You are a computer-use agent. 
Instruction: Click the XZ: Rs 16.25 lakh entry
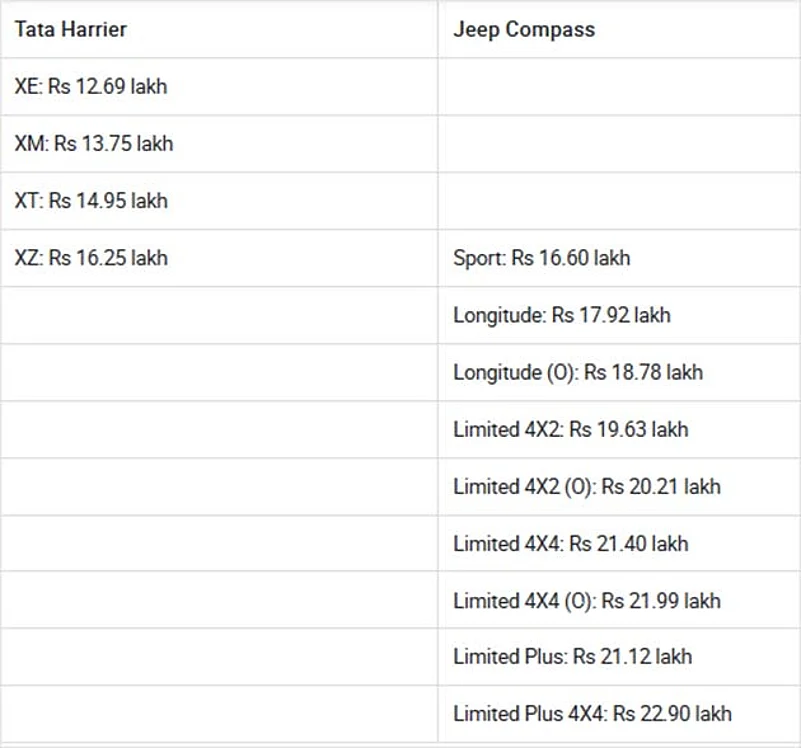coord(91,258)
